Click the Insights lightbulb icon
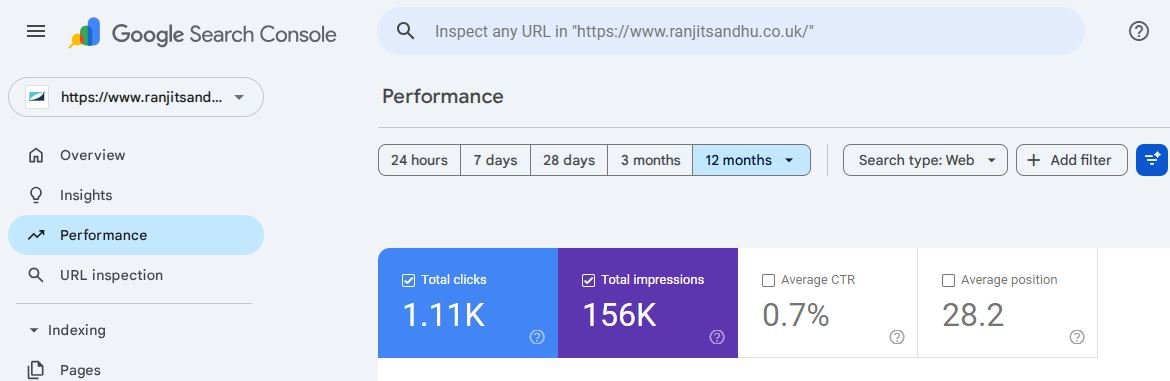Screen dimensions: 1170x381 click(x=35, y=195)
